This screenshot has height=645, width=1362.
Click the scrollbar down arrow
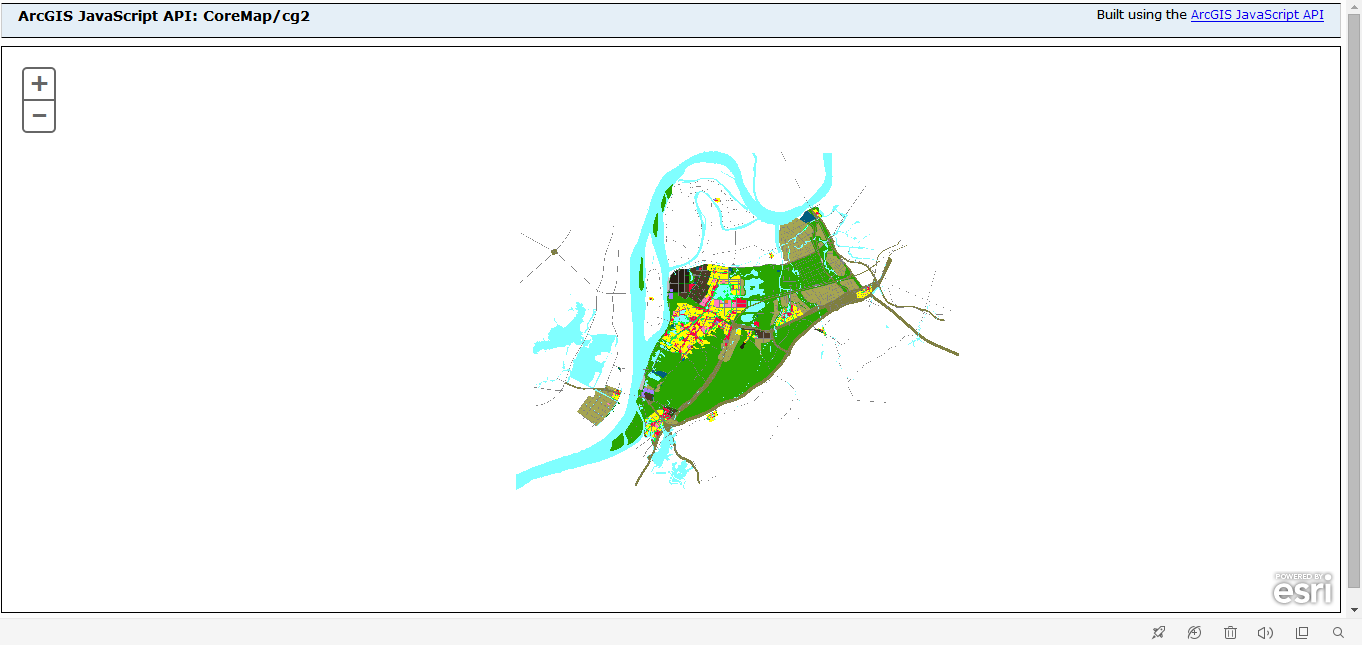[1354, 610]
